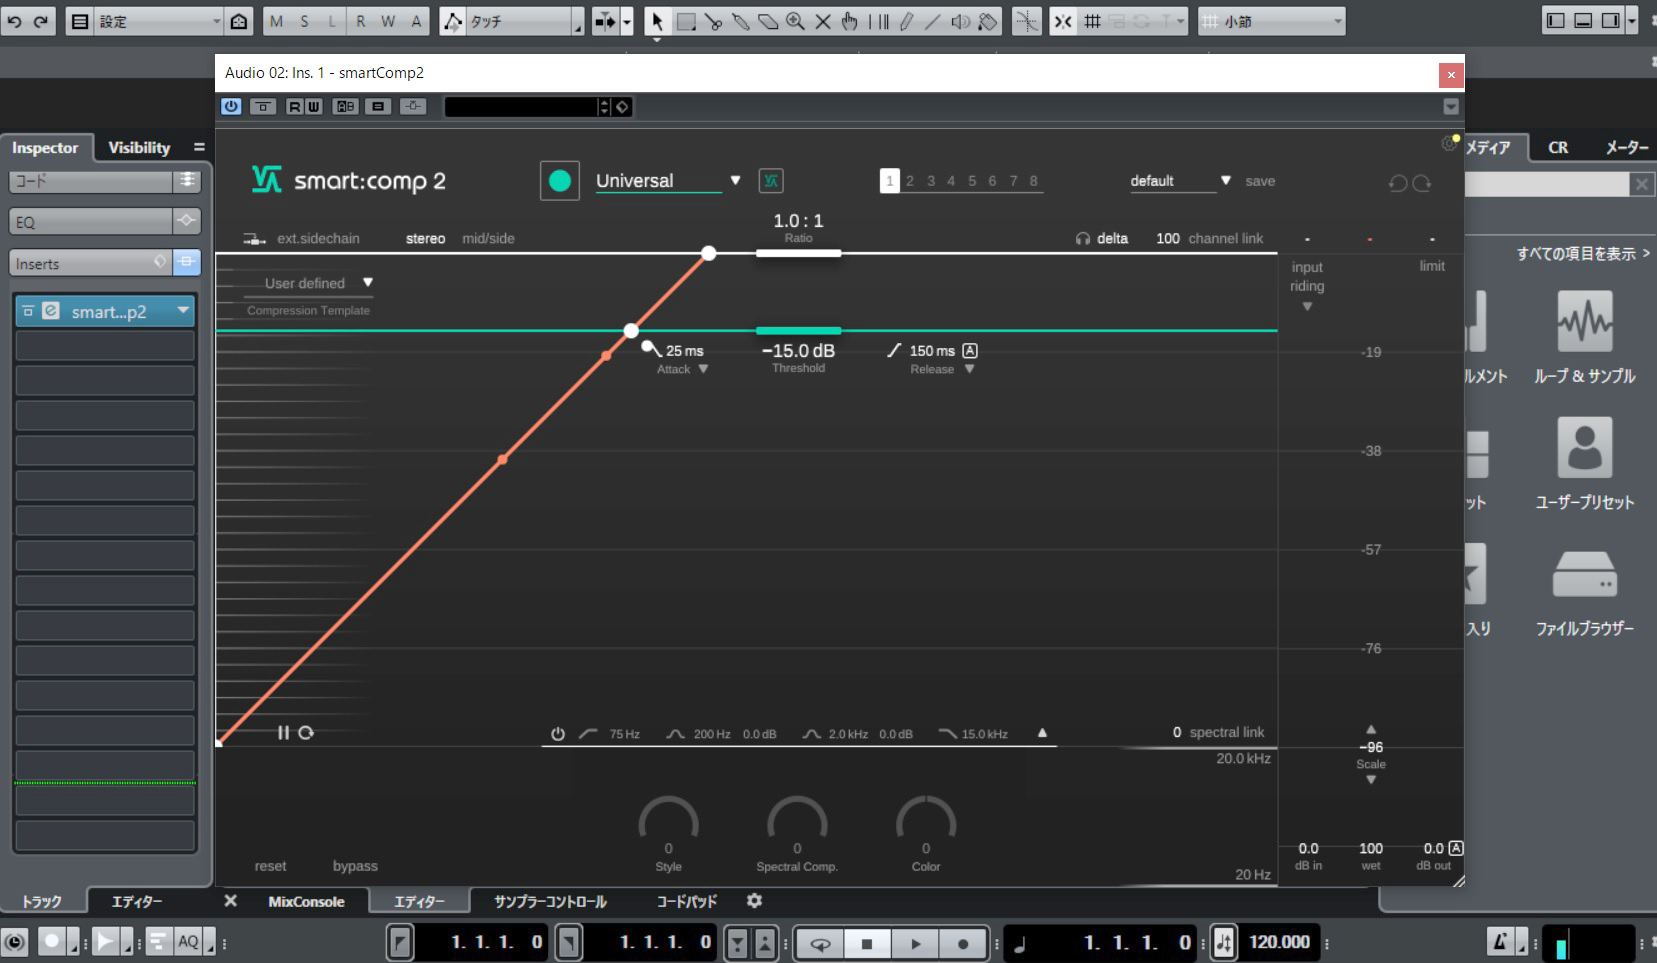The height and width of the screenshot is (963, 1657).
Task: Open the chord pads tab in the lower zone
Action: (x=686, y=901)
